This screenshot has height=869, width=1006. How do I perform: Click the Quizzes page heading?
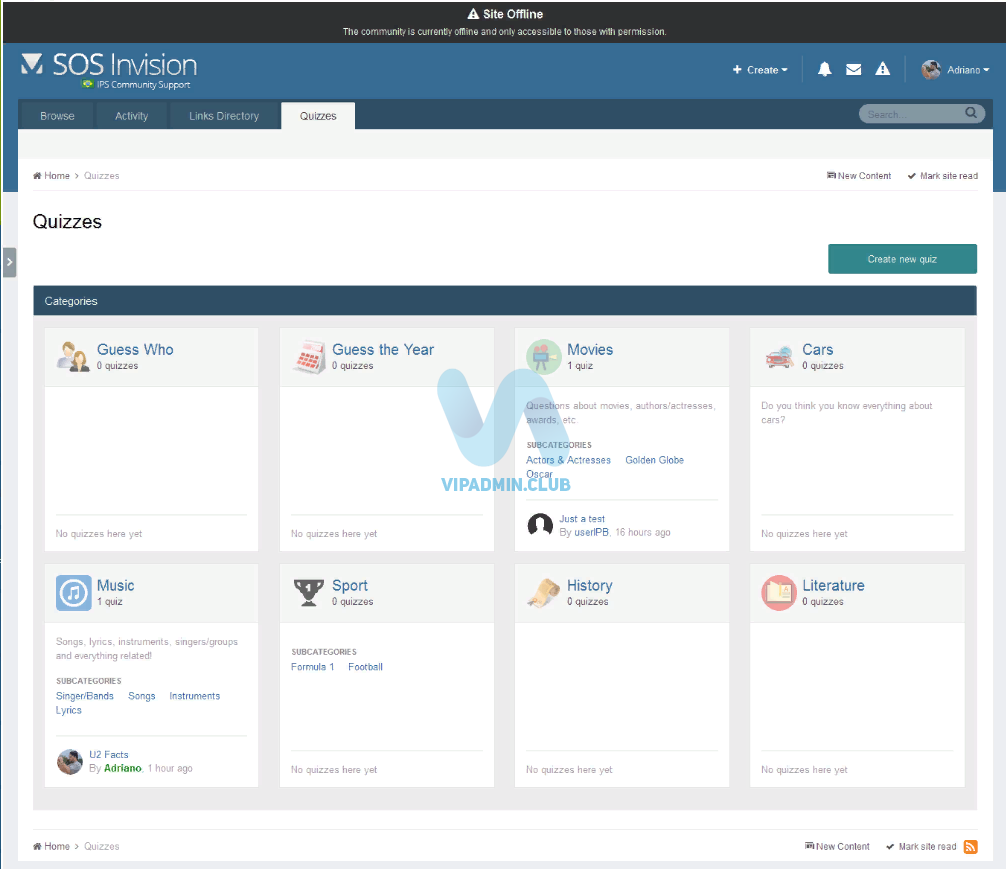67,221
